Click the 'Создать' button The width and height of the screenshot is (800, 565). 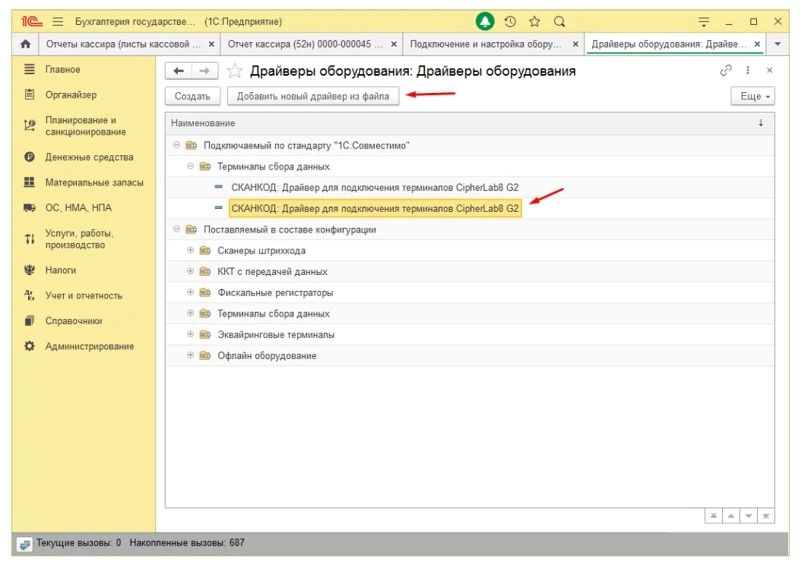[x=192, y=96]
